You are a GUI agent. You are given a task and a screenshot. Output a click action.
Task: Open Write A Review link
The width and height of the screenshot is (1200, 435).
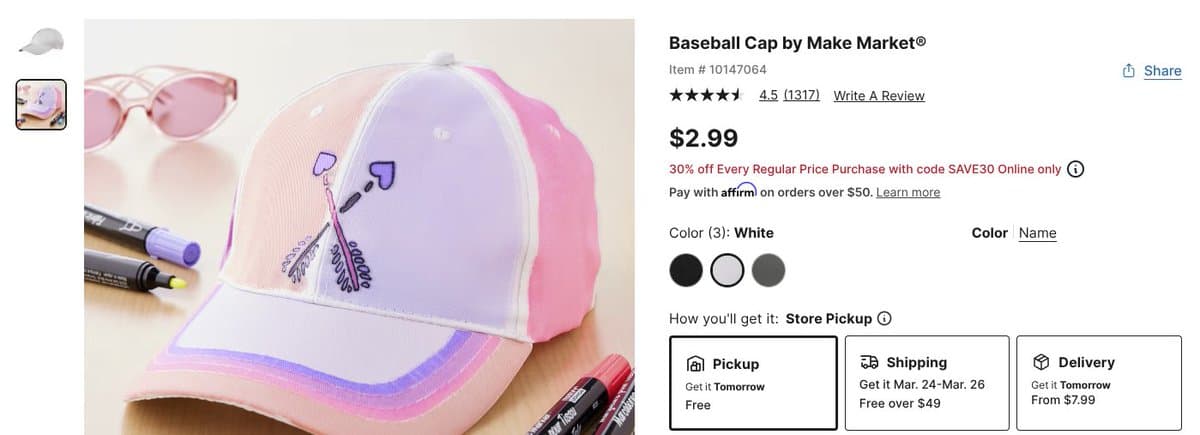[879, 96]
